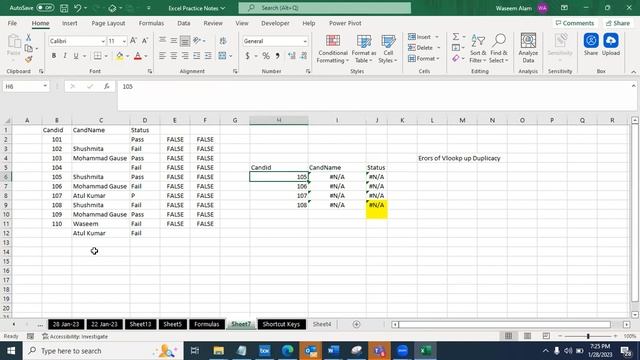Open Sort & Filter menu
640x360 pixels.
478,49
